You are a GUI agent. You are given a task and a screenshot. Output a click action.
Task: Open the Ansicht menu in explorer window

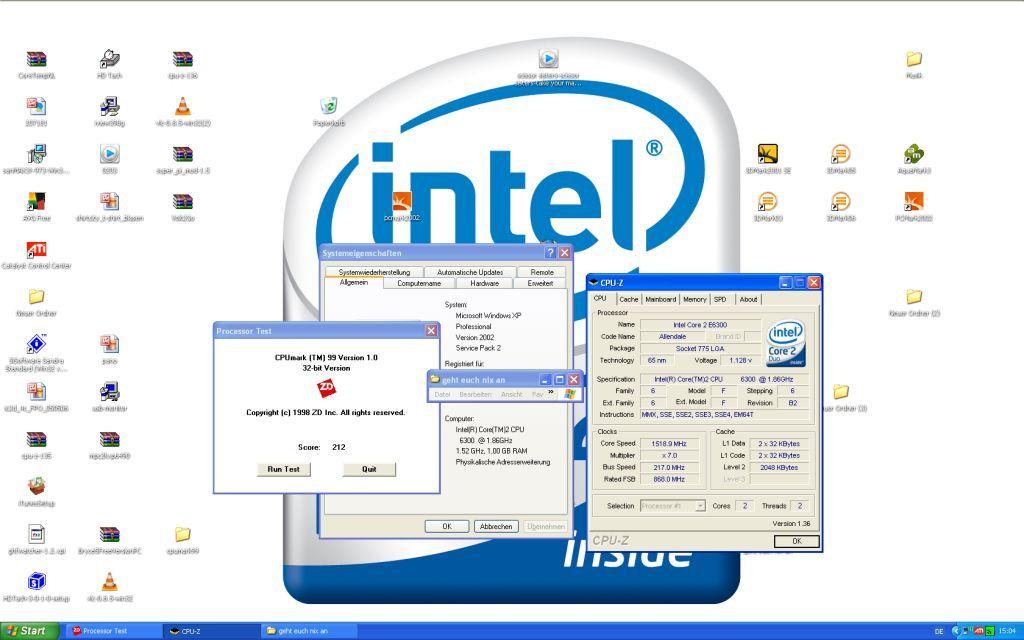click(x=511, y=394)
